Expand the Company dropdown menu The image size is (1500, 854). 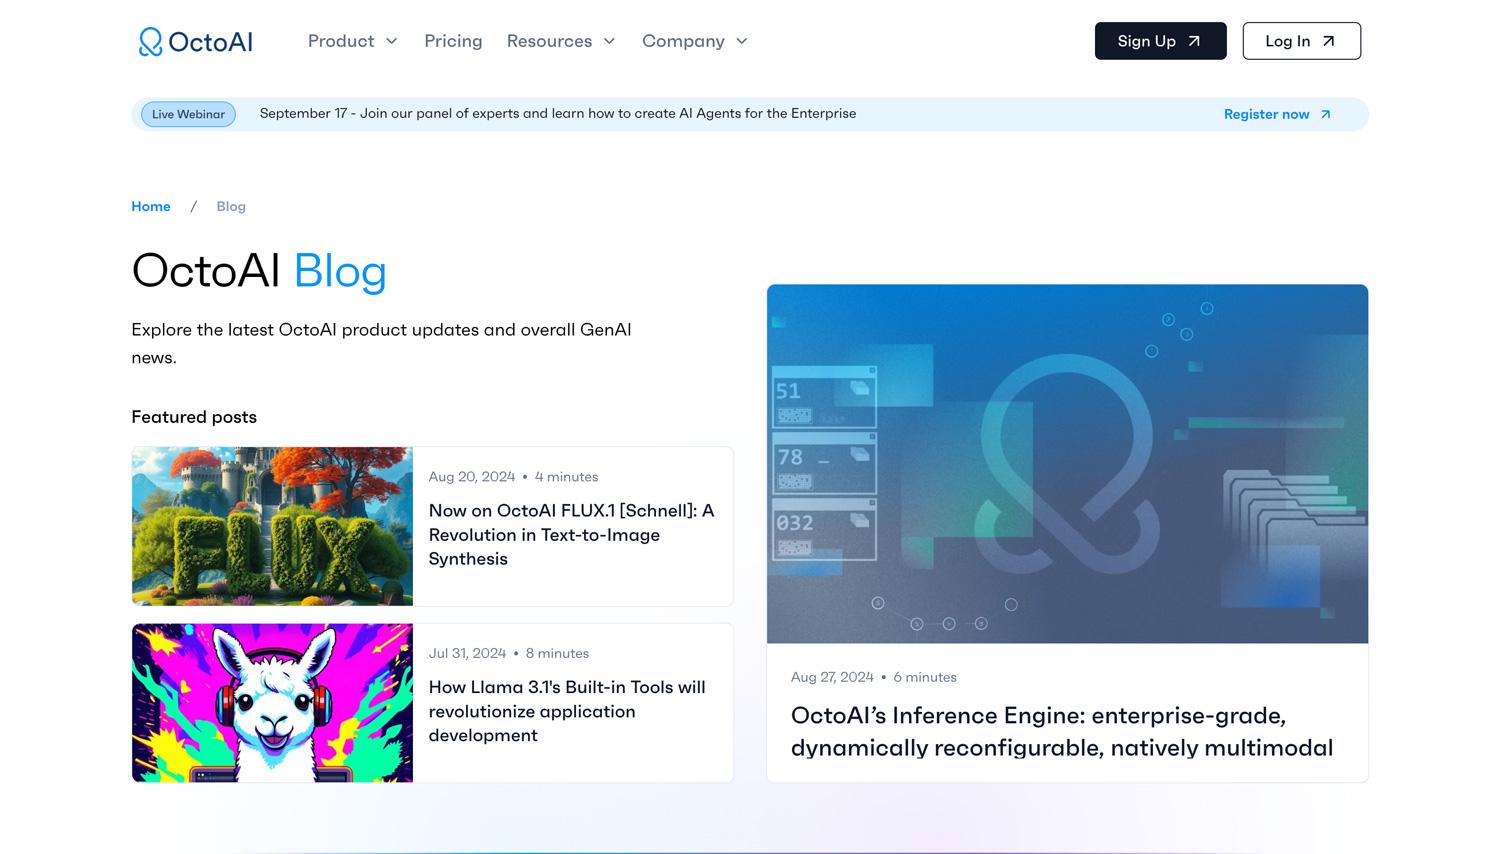coord(694,41)
